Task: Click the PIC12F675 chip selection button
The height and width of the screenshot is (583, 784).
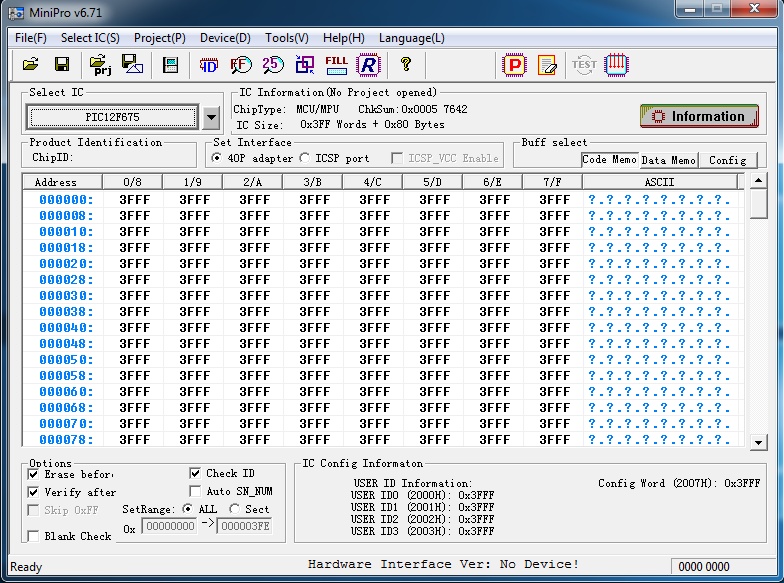Action: coord(112,118)
